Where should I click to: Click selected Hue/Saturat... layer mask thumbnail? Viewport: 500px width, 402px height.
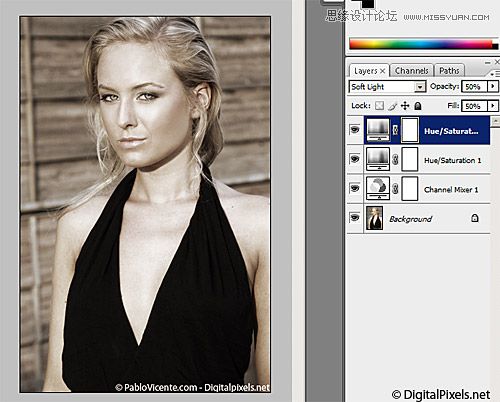[410, 130]
